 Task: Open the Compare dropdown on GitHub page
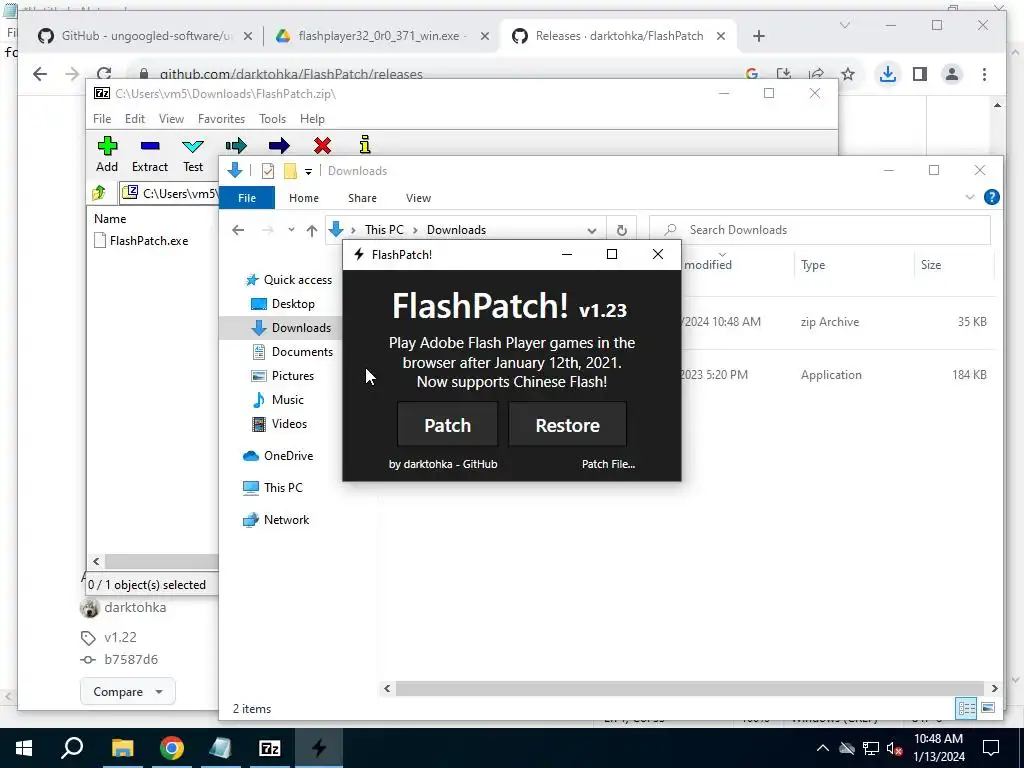(x=127, y=692)
